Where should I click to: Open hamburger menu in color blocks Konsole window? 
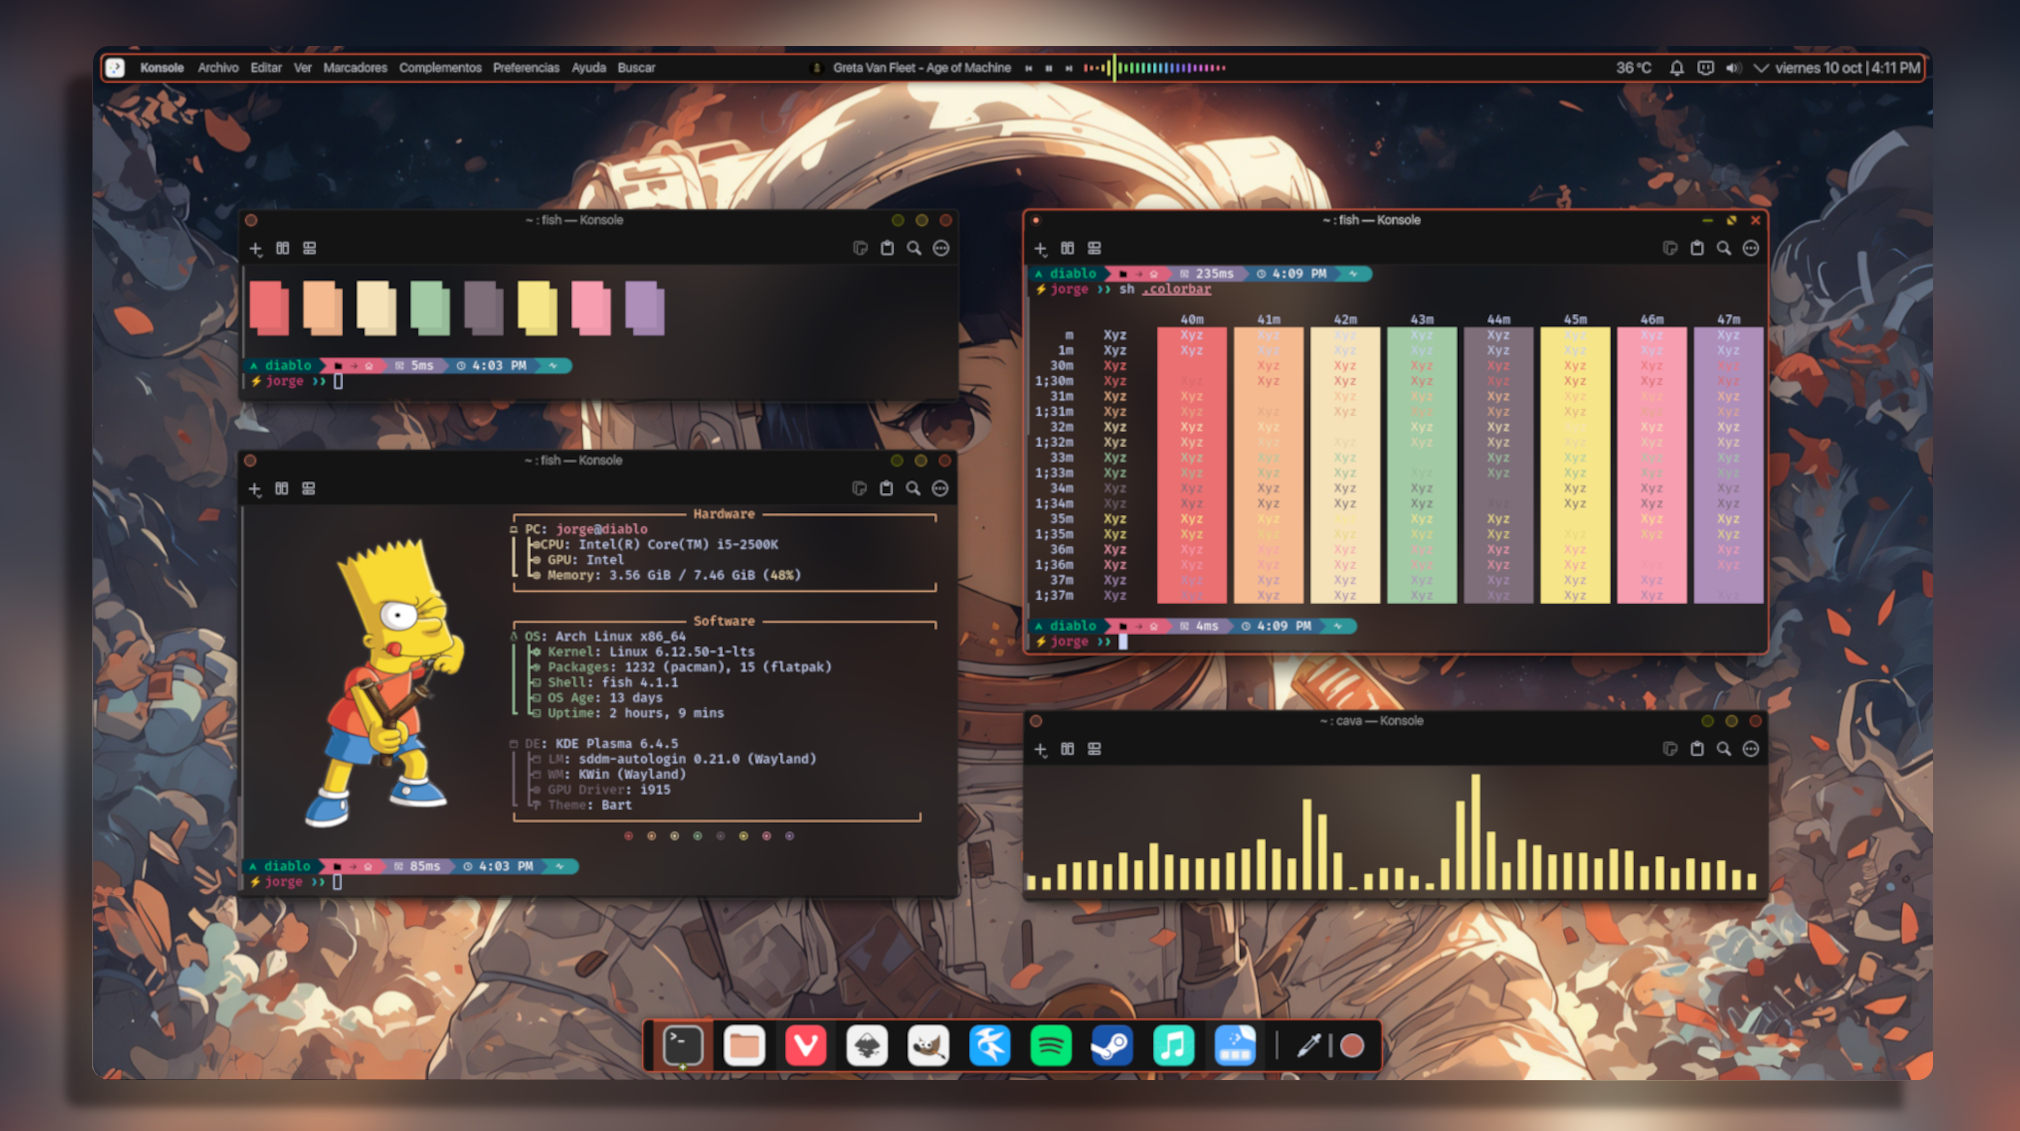pyautogui.click(x=940, y=248)
